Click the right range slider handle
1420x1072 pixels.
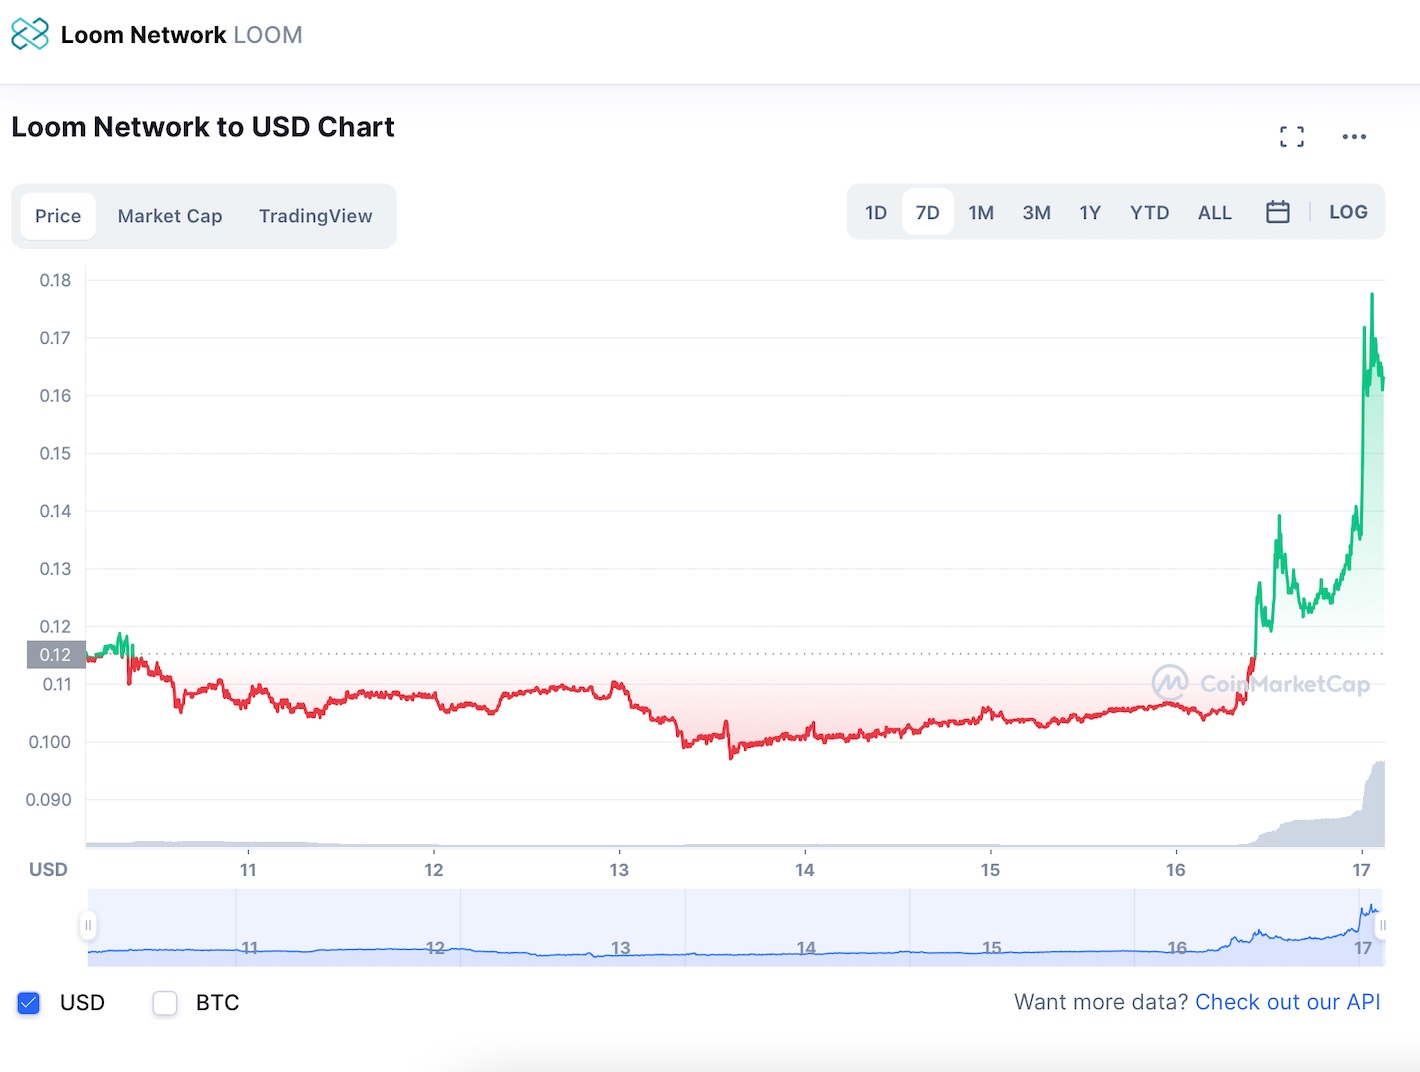click(1382, 926)
